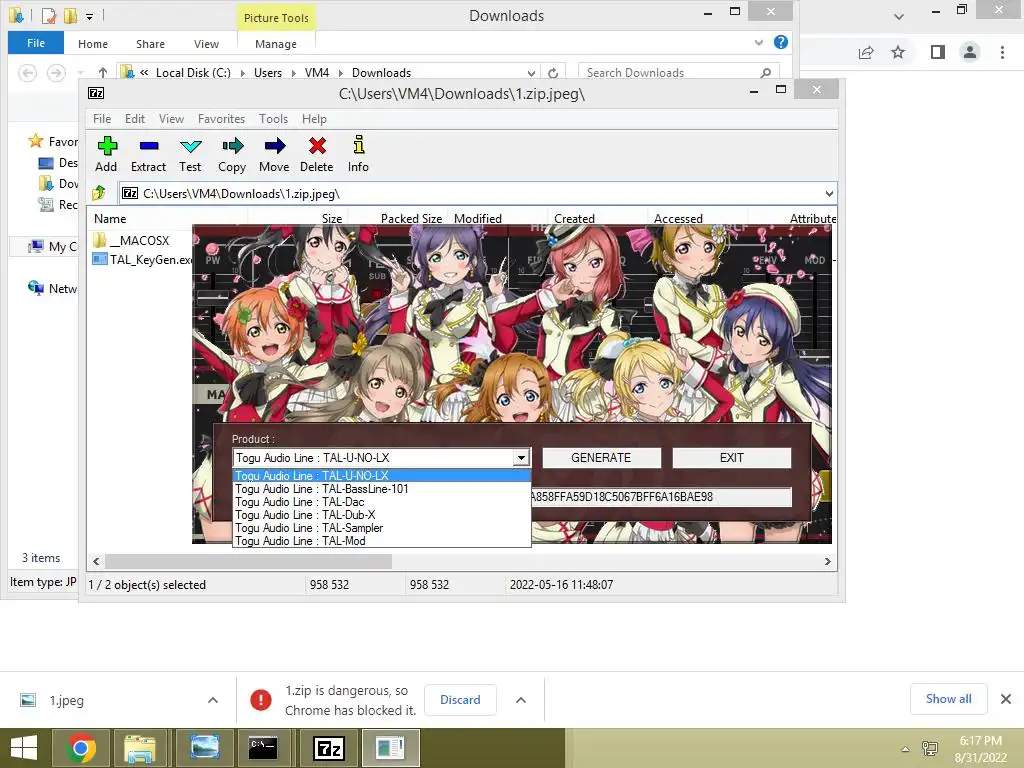Open the Chrome profile avatar

point(970,52)
